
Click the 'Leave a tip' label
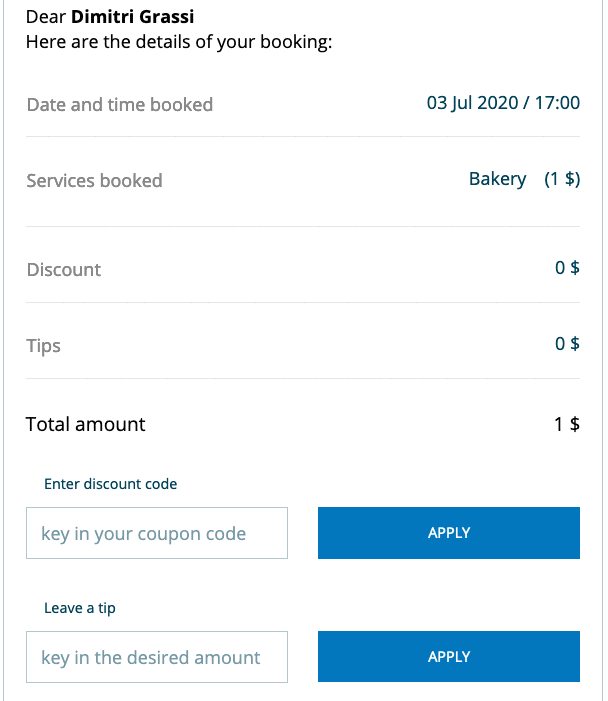point(80,608)
